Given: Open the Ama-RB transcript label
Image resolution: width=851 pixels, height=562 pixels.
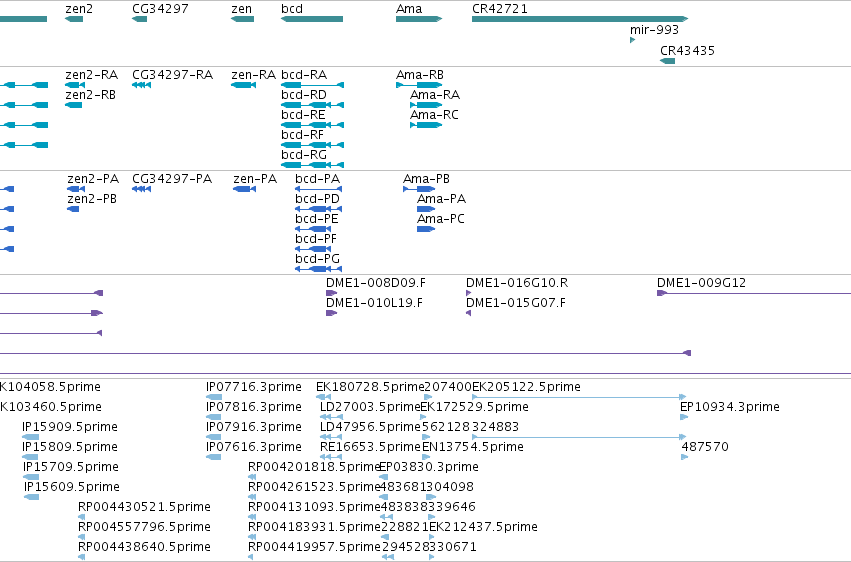Looking at the screenshot, I should tap(420, 74).
